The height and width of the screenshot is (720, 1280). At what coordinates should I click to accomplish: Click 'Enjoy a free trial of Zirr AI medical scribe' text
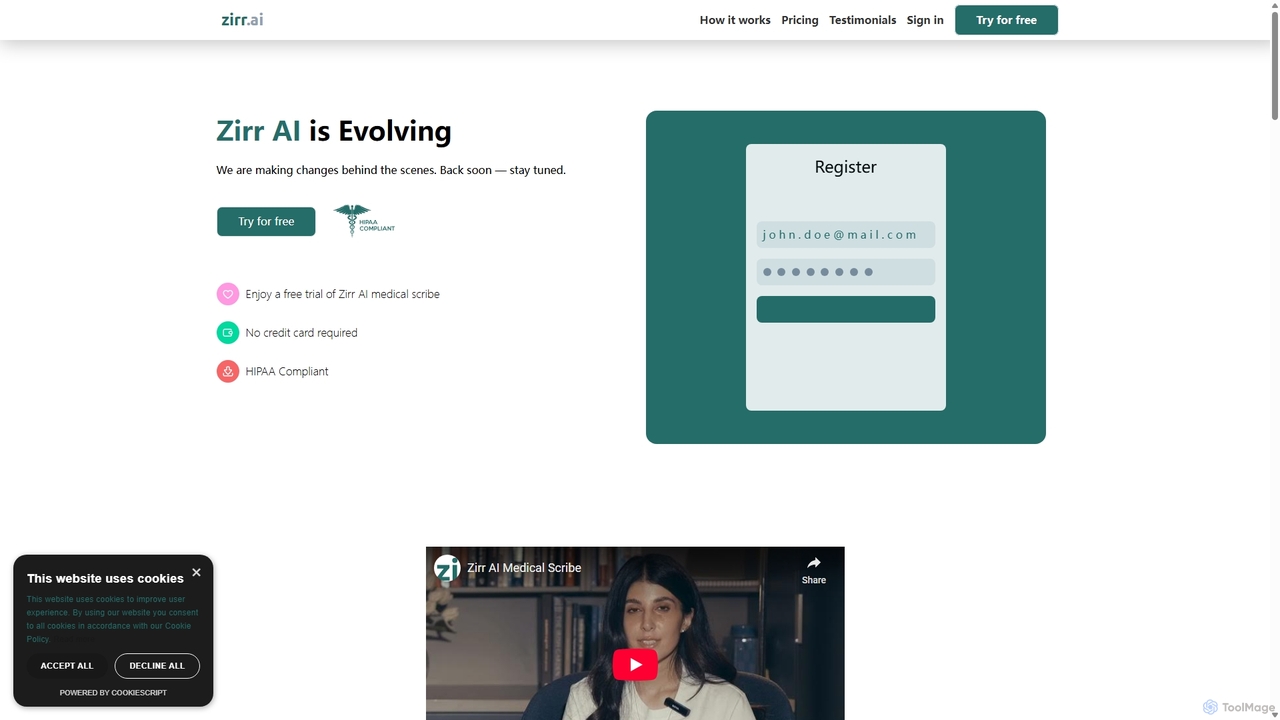point(342,294)
